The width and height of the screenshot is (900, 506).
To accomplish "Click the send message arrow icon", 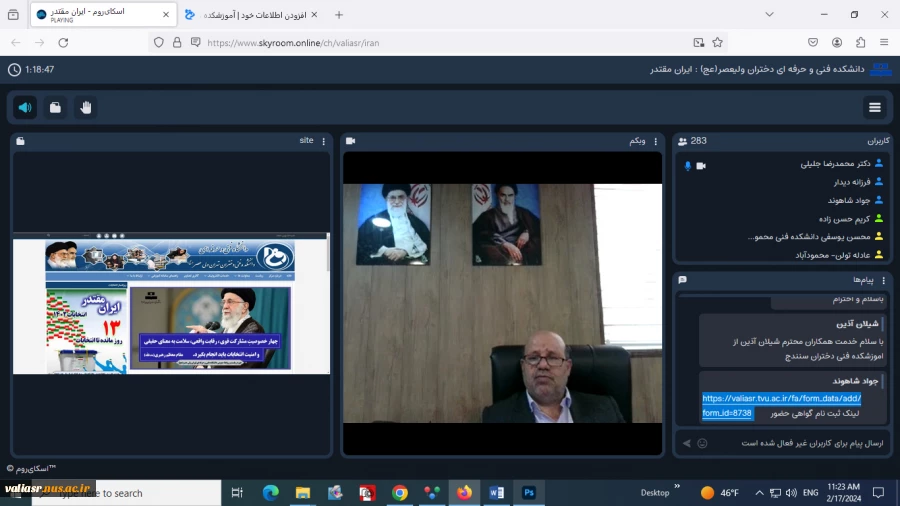I will pos(686,443).
